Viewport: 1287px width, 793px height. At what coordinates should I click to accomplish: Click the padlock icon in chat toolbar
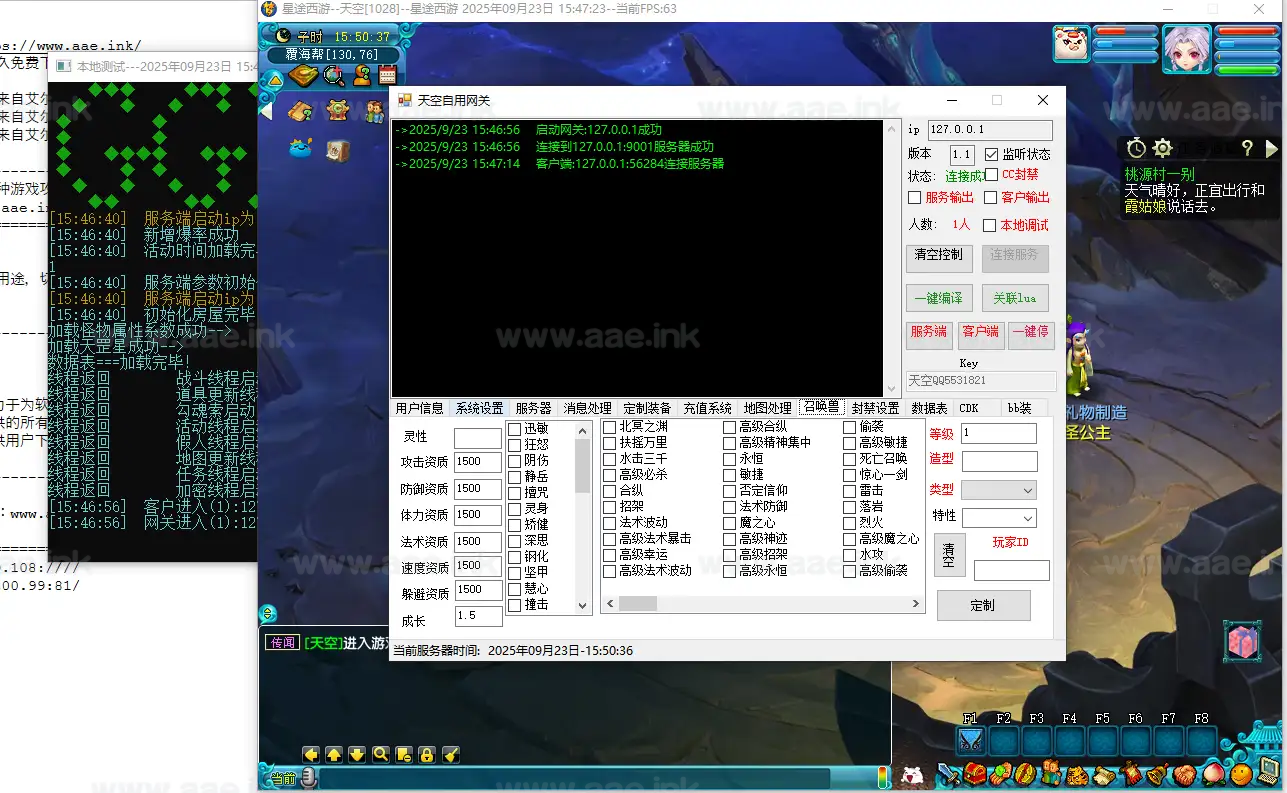click(x=427, y=755)
